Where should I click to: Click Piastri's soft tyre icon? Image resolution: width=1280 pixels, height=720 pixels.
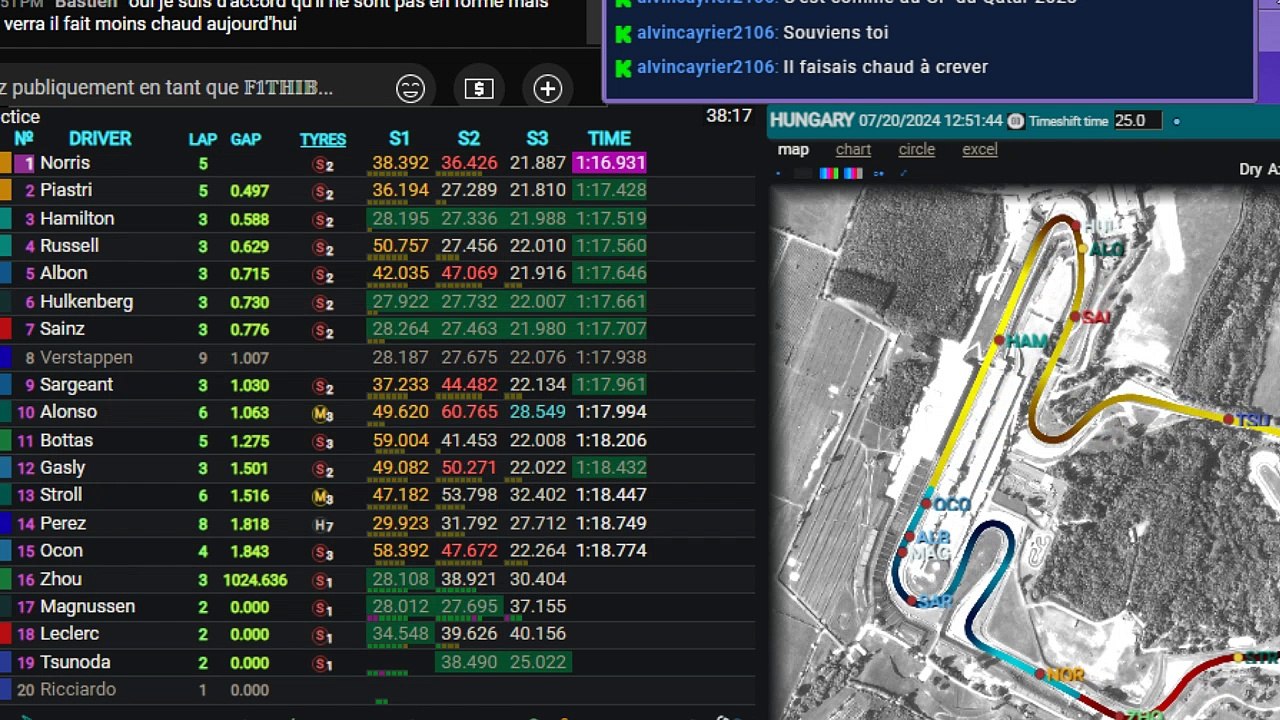click(x=323, y=192)
